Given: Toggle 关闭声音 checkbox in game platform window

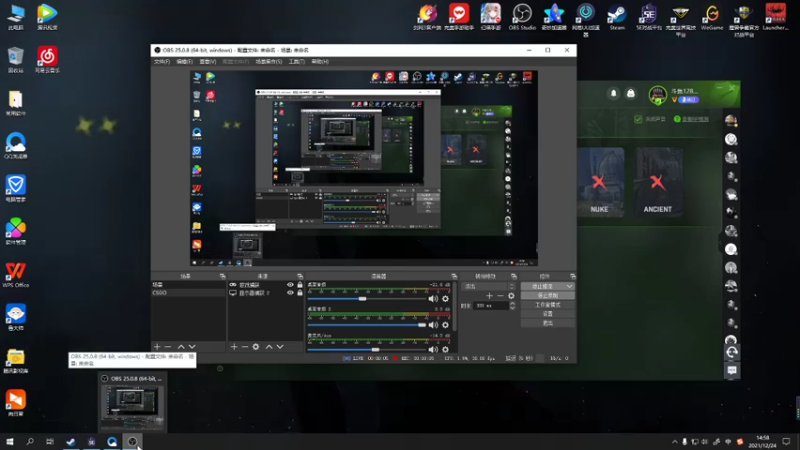Looking at the screenshot, I should coord(638,119).
